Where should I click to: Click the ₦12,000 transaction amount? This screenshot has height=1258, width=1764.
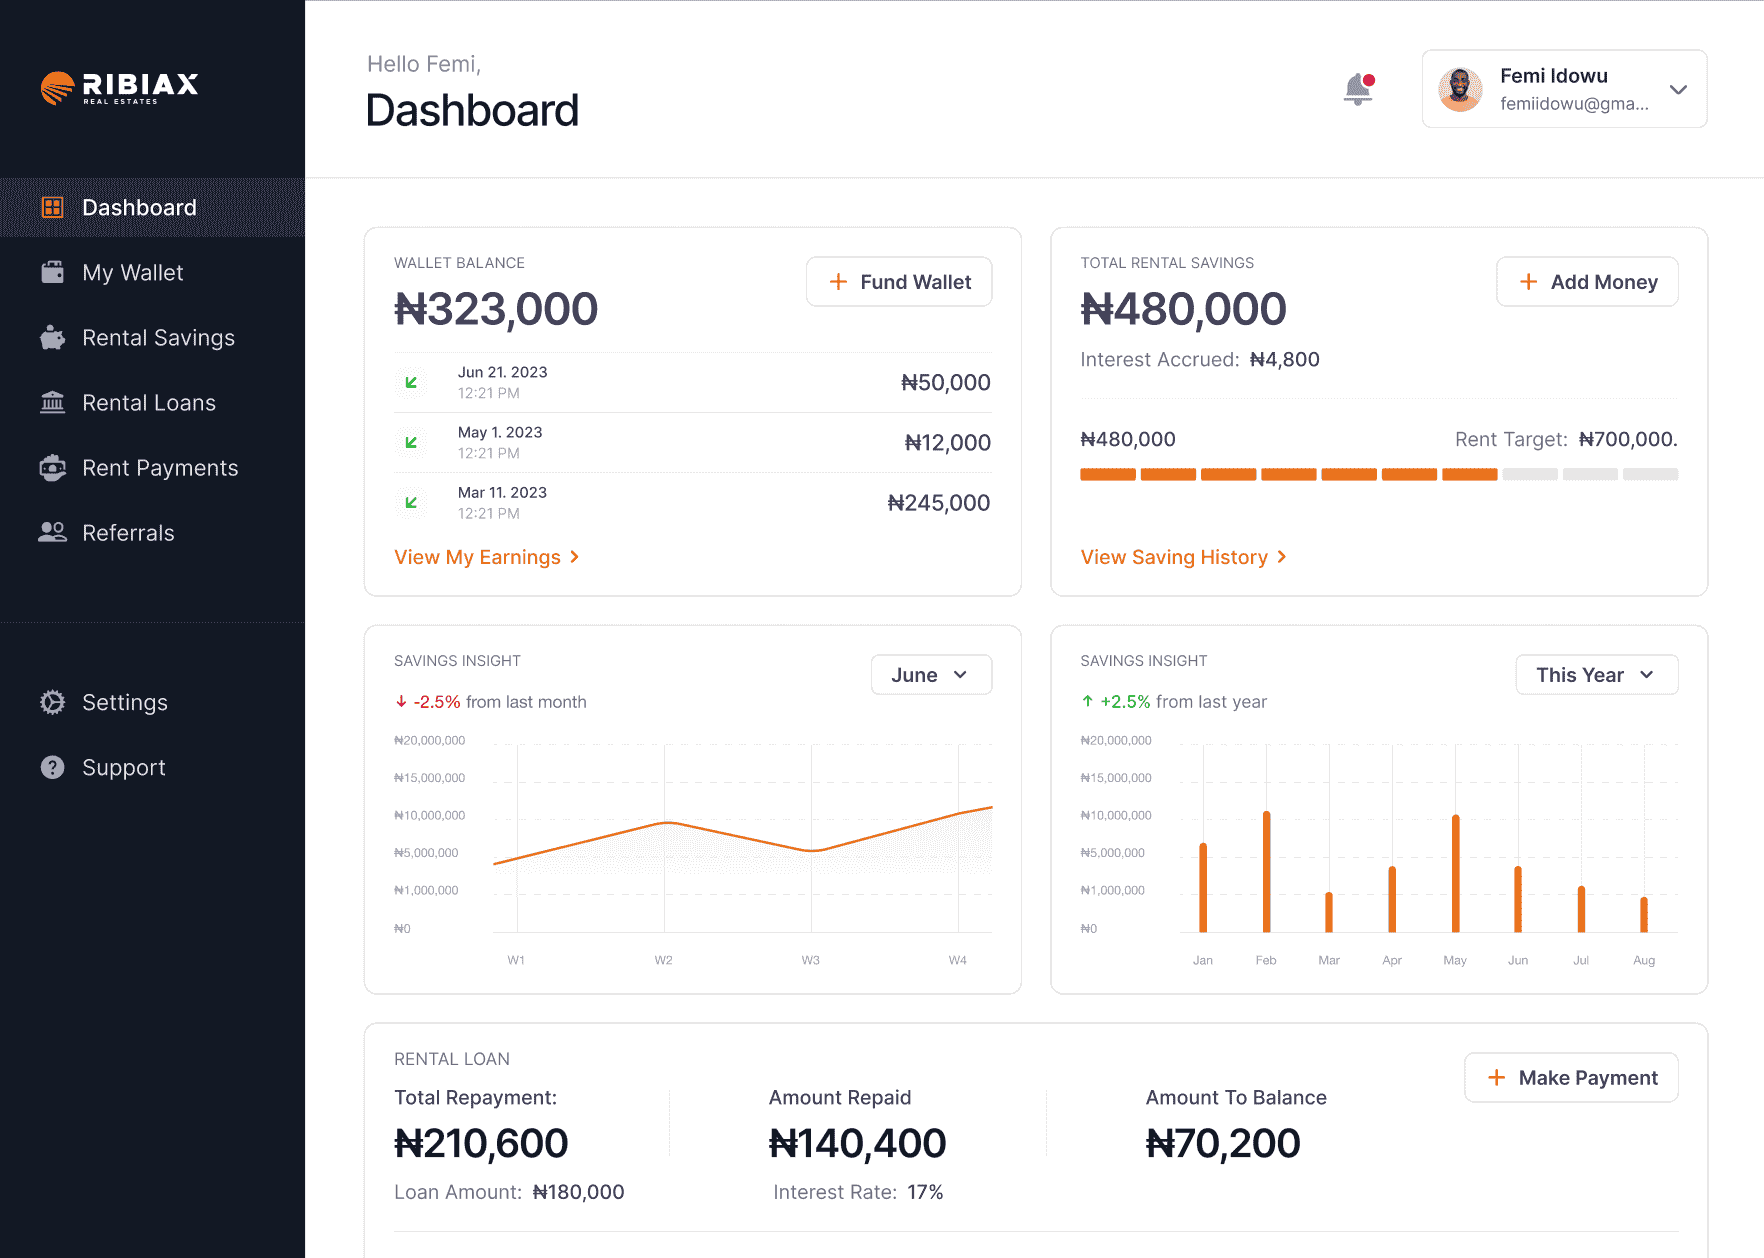click(x=947, y=442)
